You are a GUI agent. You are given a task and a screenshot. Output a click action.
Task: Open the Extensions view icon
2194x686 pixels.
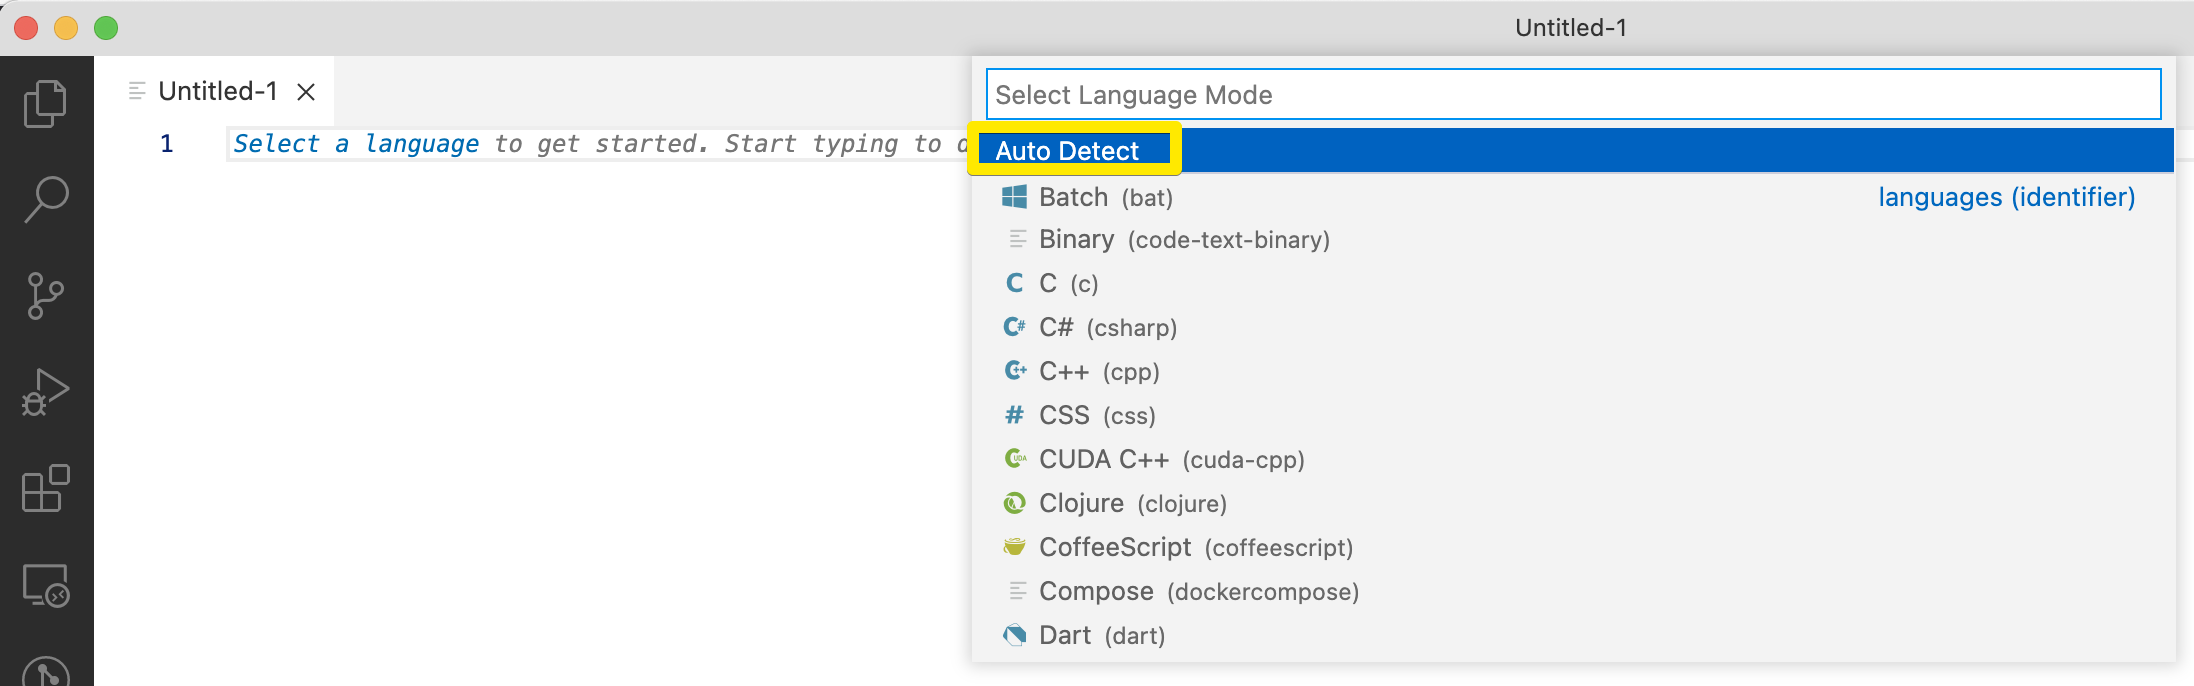click(45, 489)
